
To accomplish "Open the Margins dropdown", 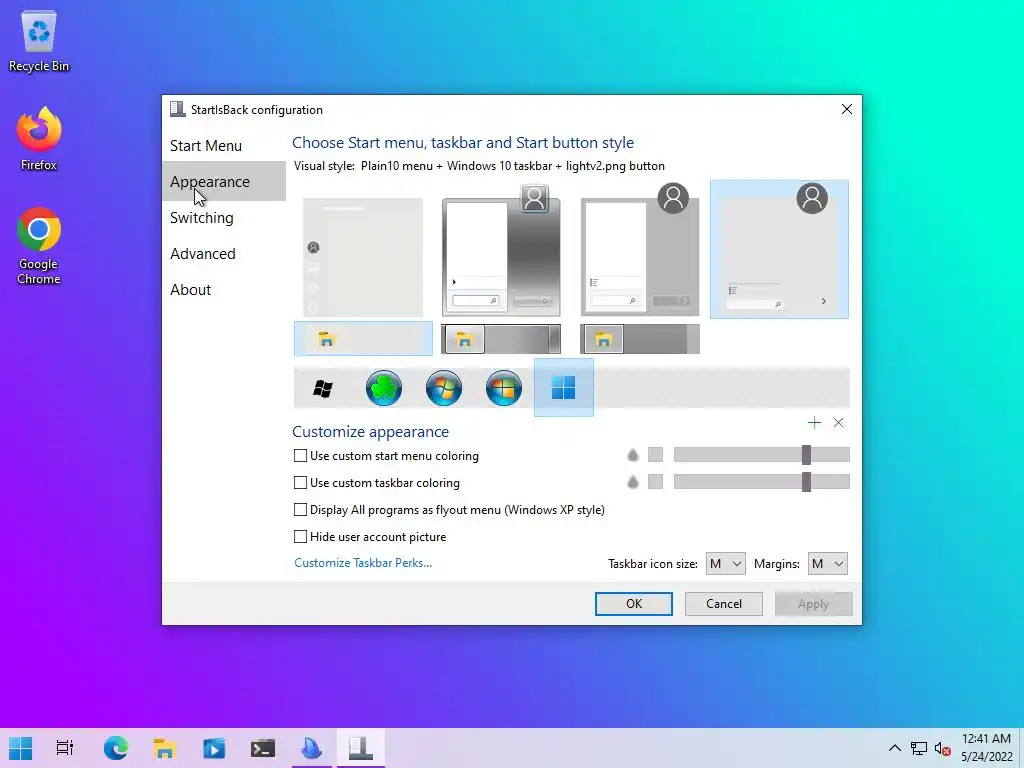I will coord(827,564).
